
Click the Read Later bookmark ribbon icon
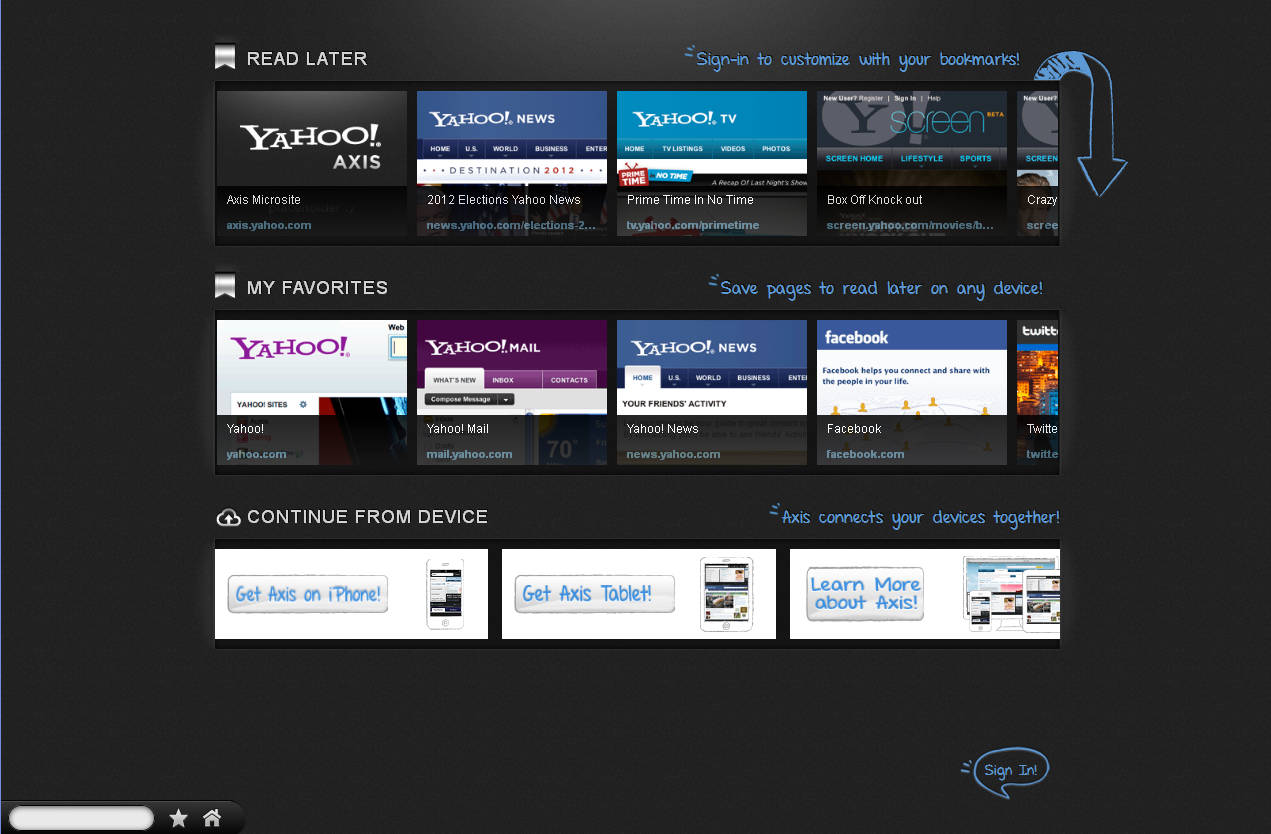(225, 57)
